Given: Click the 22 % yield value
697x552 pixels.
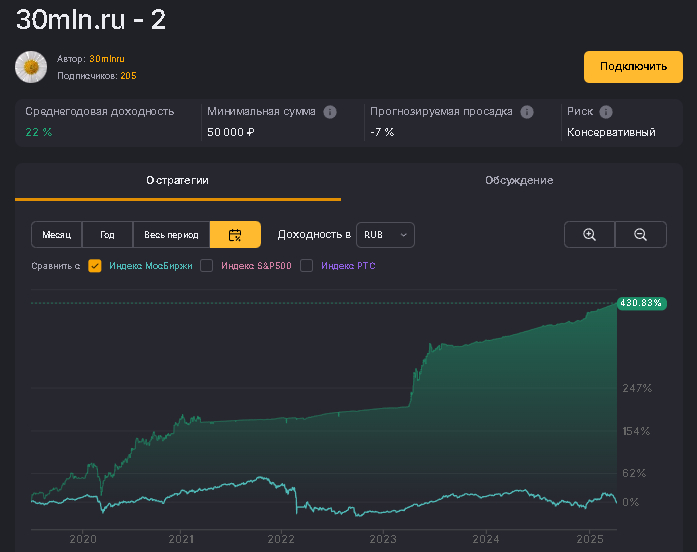Looking at the screenshot, I should (x=39, y=132).
